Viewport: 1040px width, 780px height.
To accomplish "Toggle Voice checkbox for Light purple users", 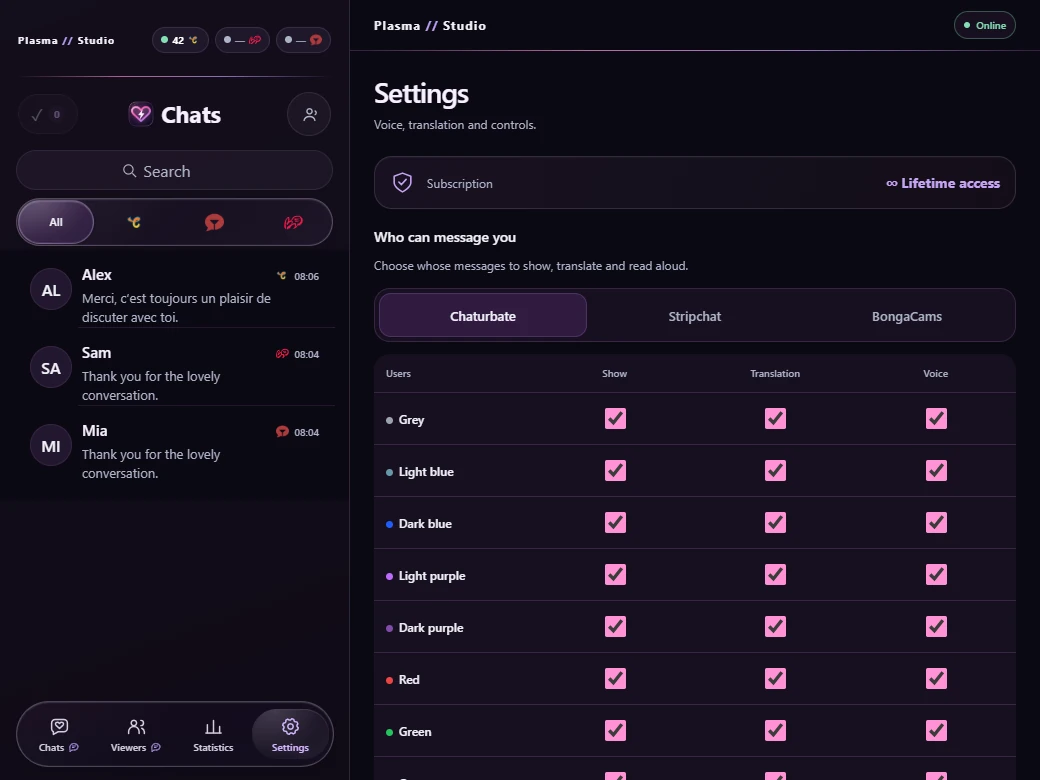I will pos(936,574).
